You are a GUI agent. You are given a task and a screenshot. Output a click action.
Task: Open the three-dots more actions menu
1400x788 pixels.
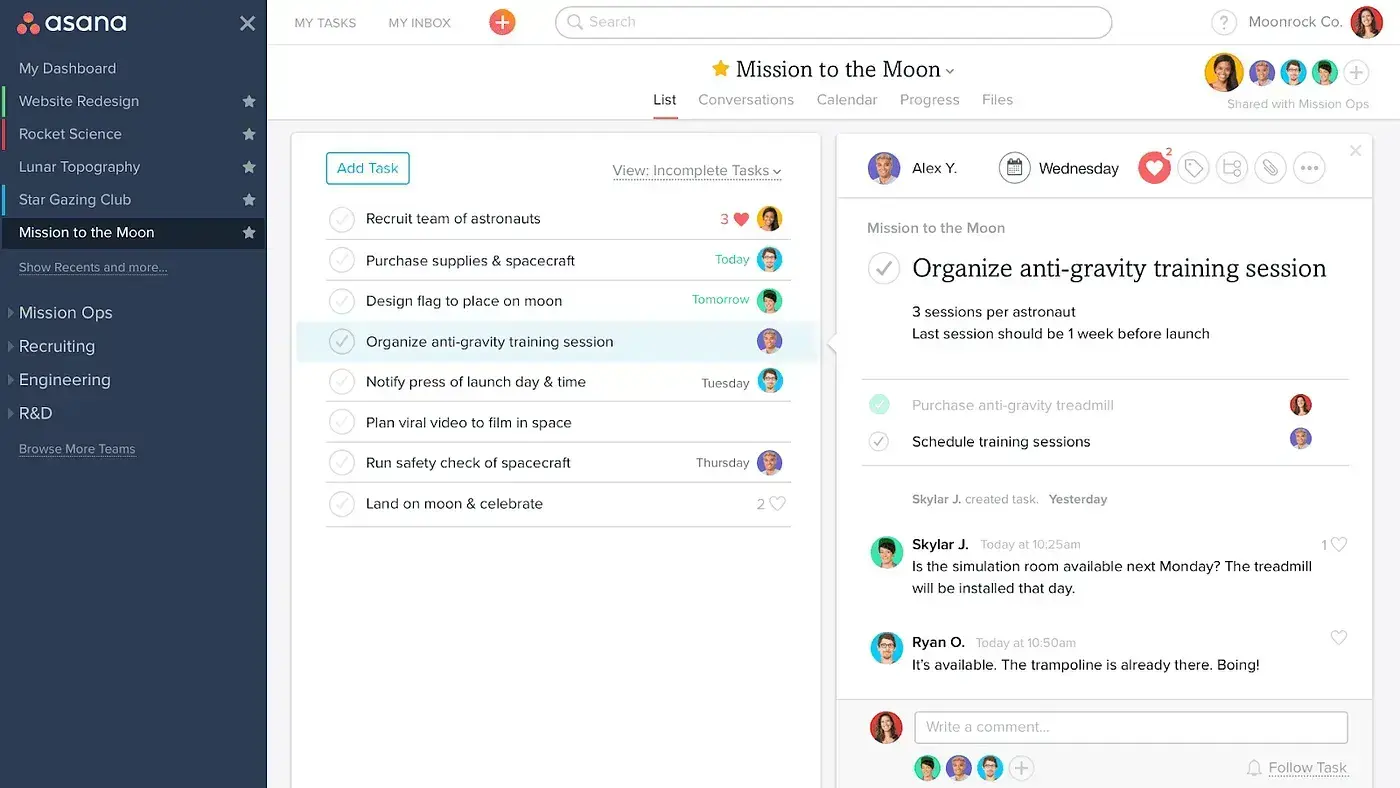[1309, 168]
